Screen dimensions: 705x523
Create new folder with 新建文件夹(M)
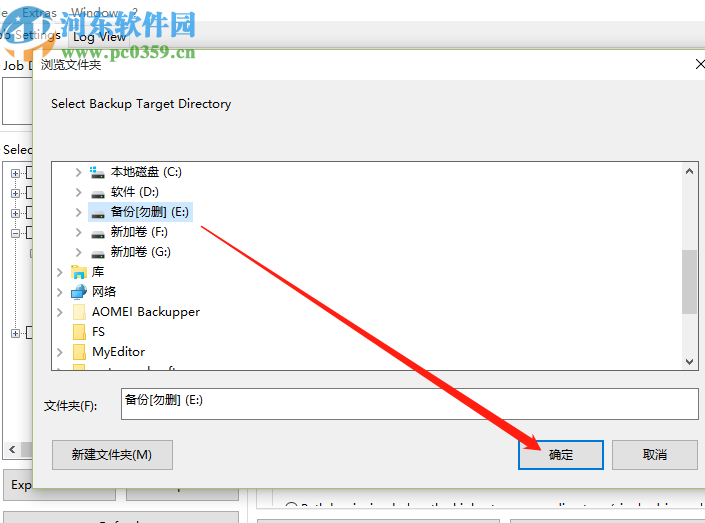112,455
